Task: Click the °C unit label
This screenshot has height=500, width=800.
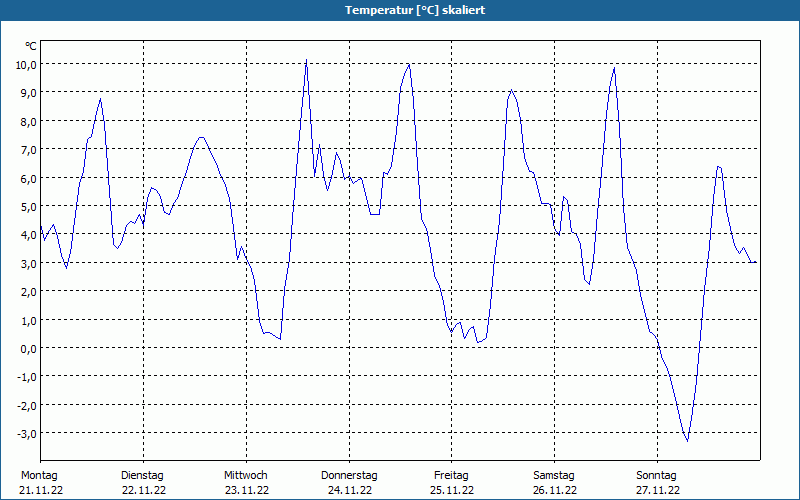Action: tap(31, 46)
